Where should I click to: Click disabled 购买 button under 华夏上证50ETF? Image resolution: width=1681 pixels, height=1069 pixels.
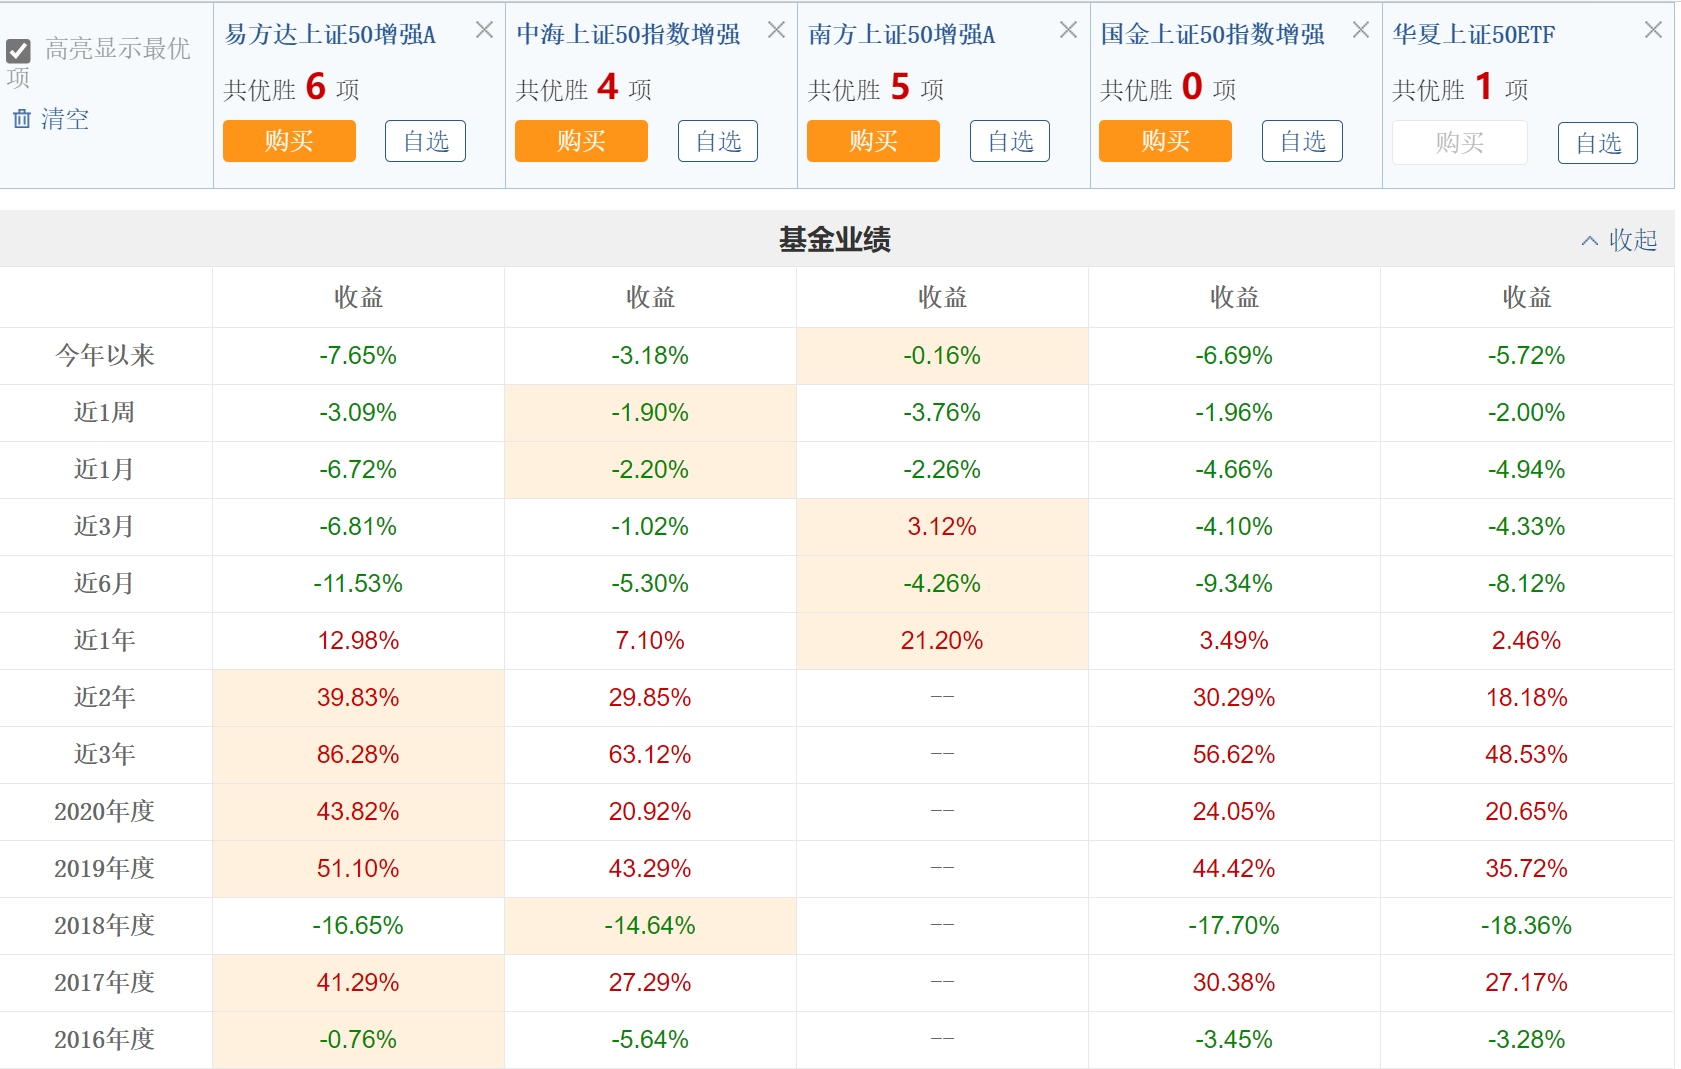[1459, 142]
